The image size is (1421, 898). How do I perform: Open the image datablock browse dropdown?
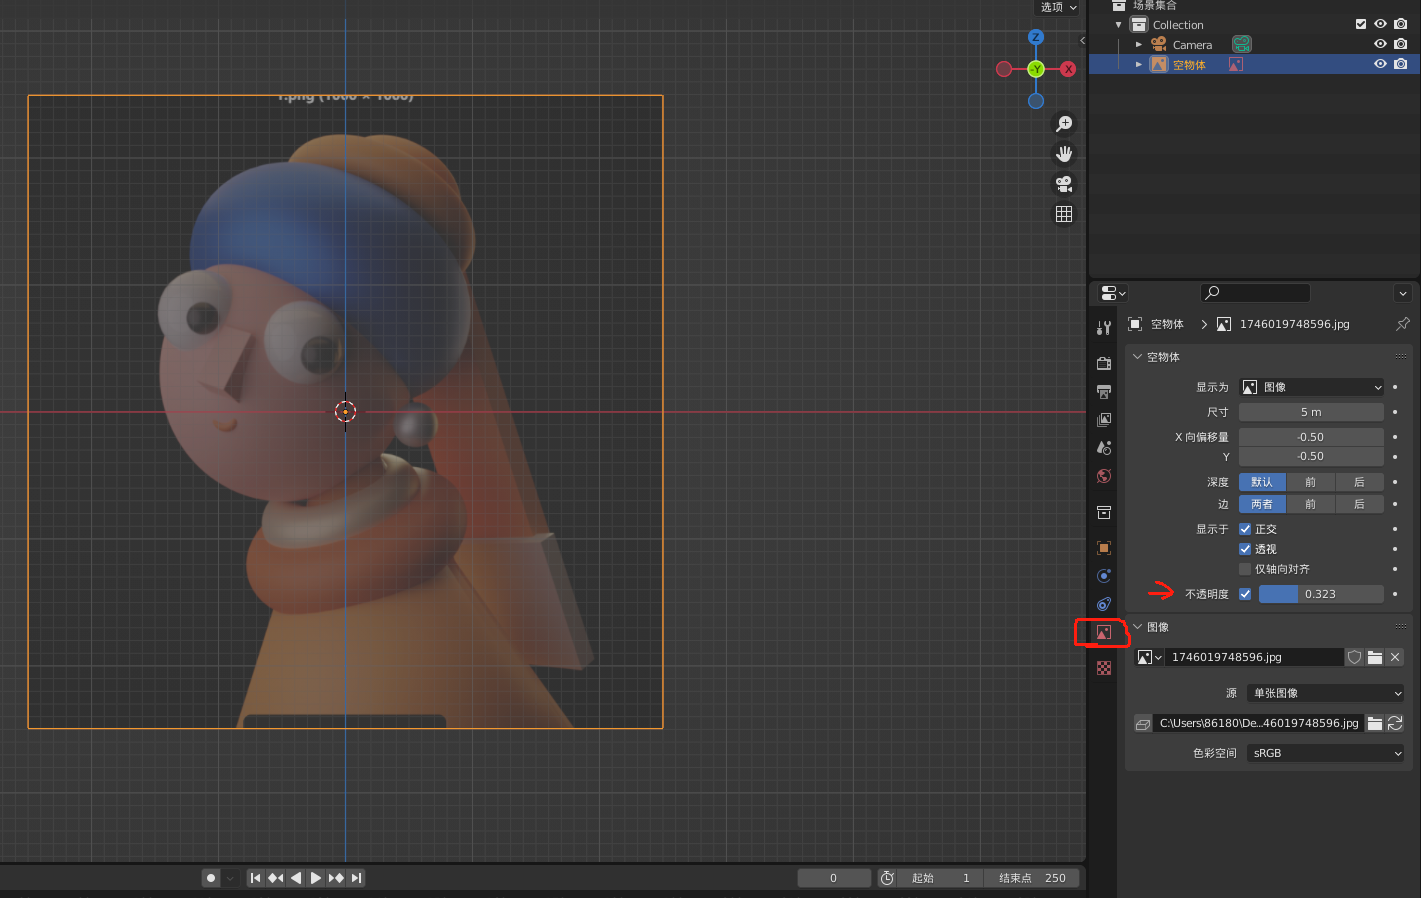click(1150, 657)
